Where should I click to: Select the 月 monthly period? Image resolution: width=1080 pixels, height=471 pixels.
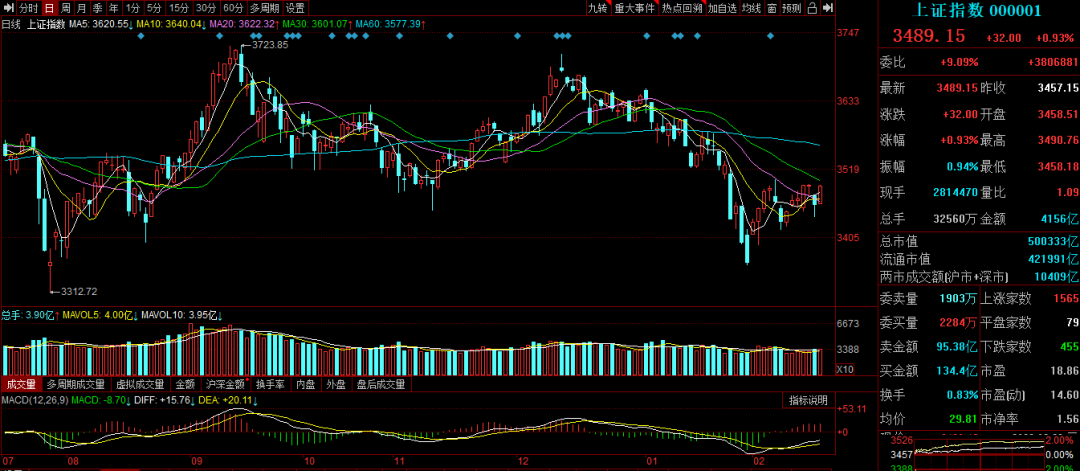click(x=81, y=8)
